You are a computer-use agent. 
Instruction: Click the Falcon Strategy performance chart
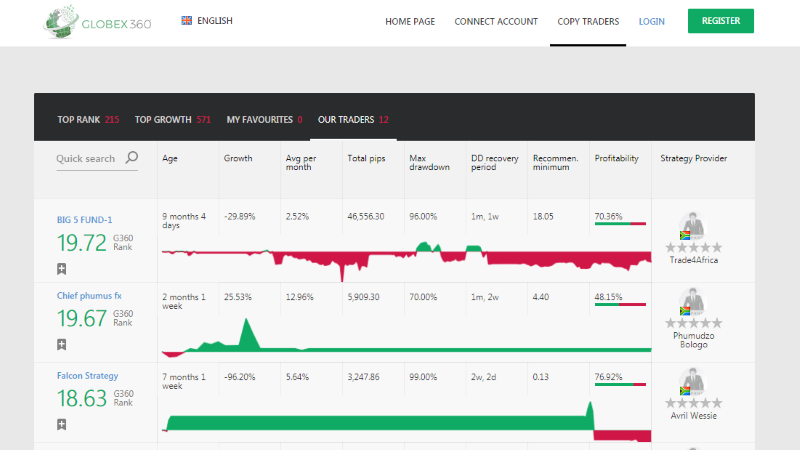click(406, 421)
